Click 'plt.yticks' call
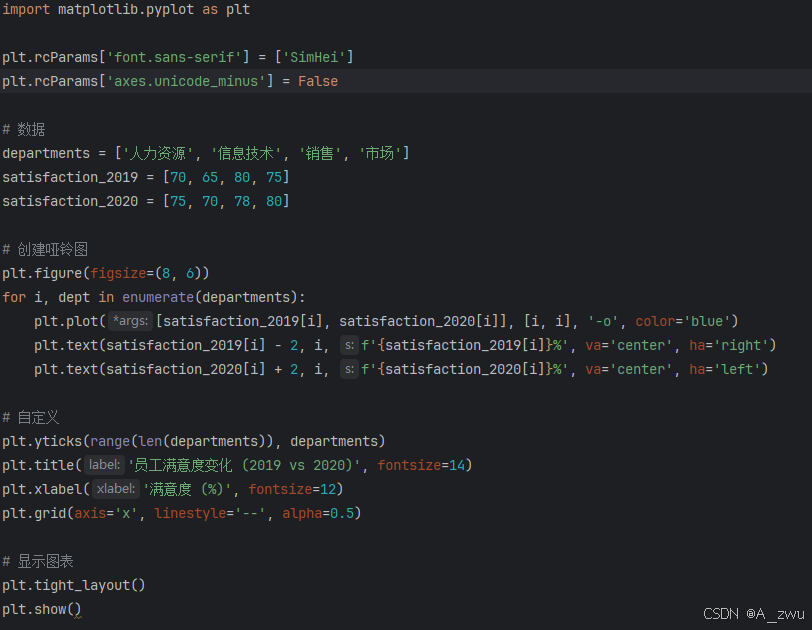812x630 pixels. pos(42,441)
